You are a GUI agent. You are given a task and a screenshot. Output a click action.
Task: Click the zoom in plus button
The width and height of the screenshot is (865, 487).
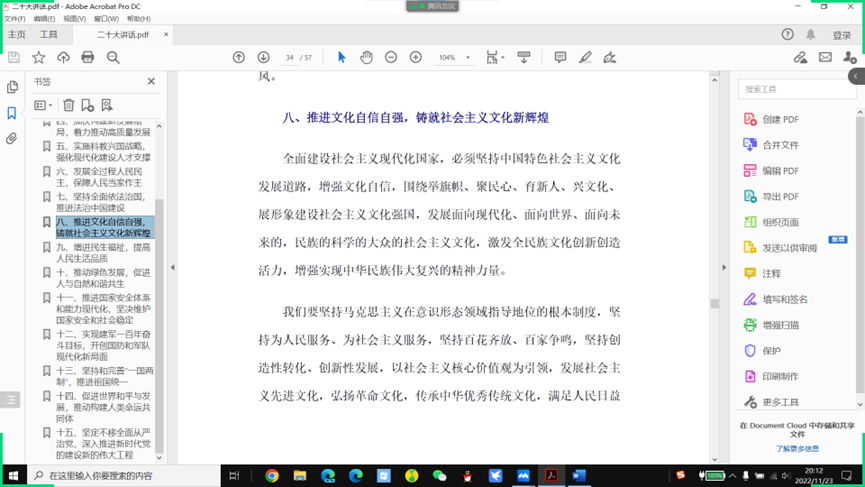coord(416,58)
